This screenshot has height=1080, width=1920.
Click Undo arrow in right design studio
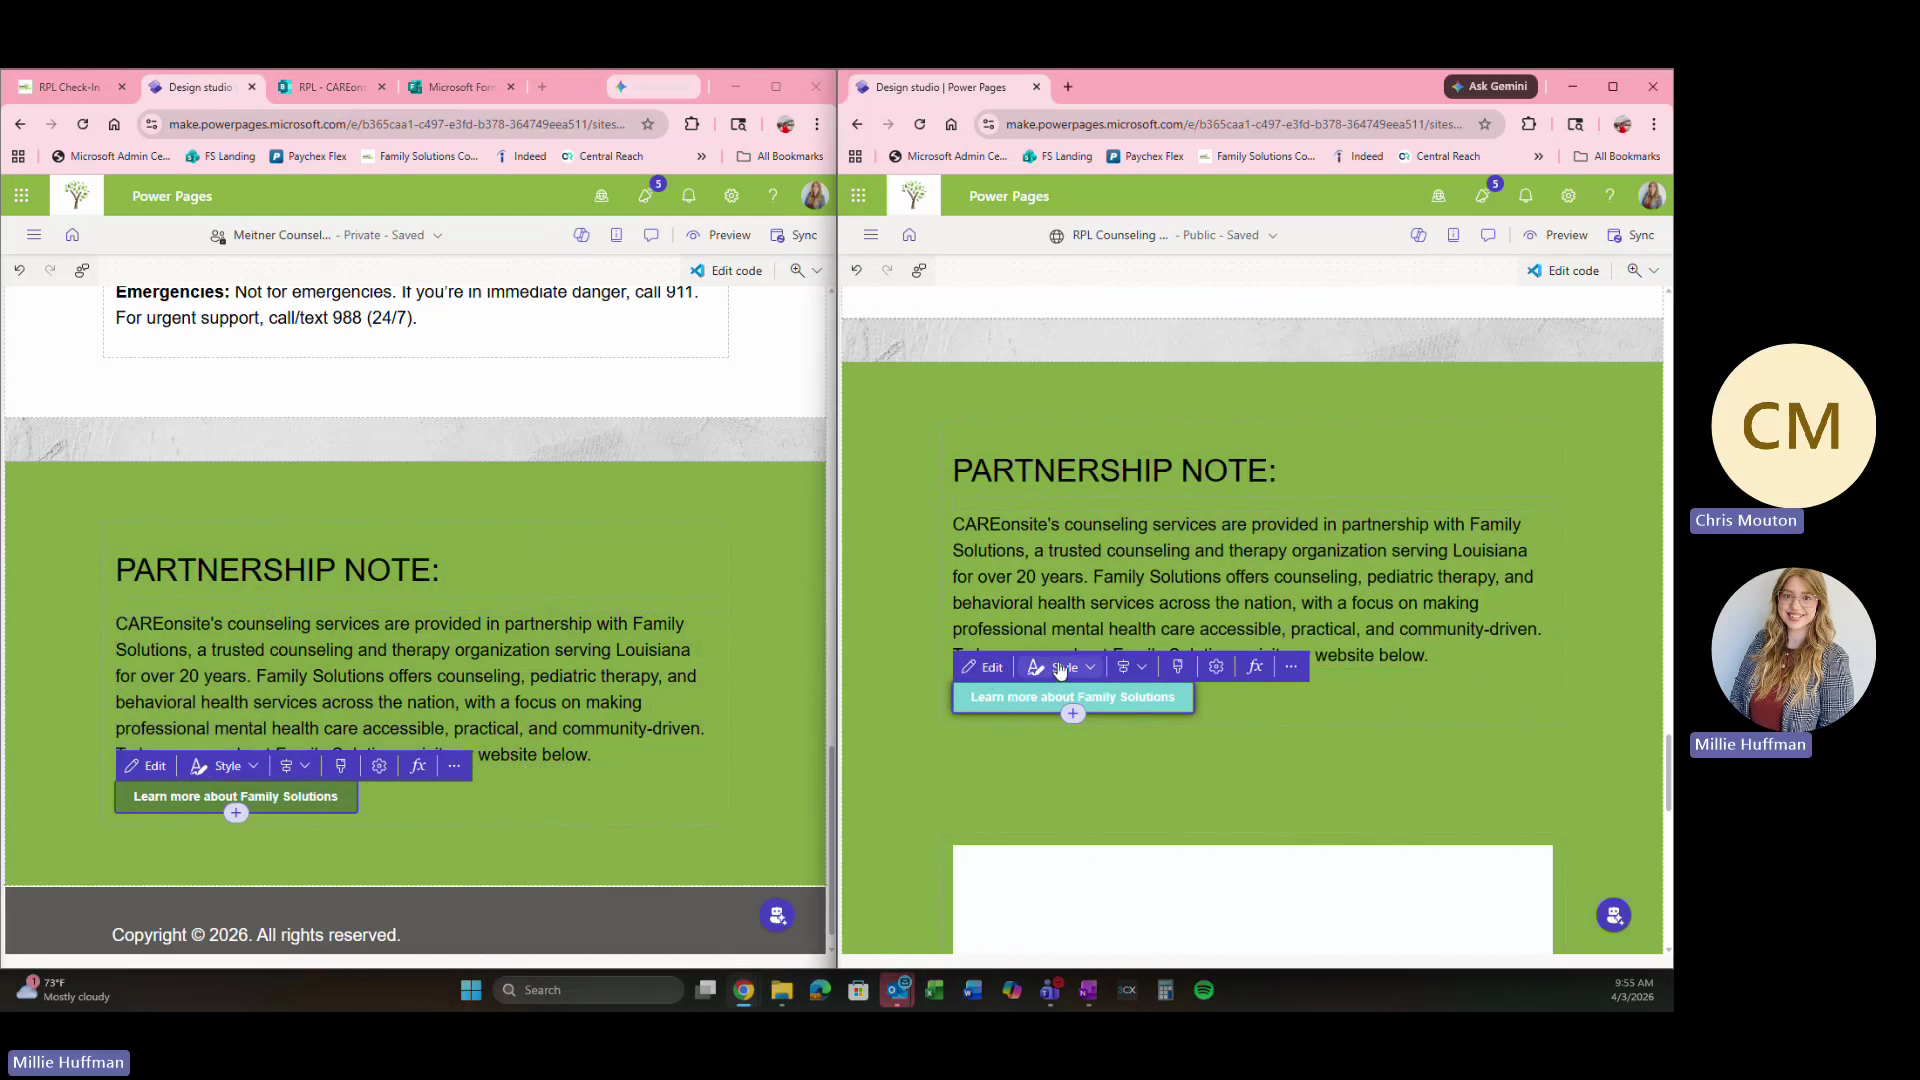pyautogui.click(x=856, y=270)
